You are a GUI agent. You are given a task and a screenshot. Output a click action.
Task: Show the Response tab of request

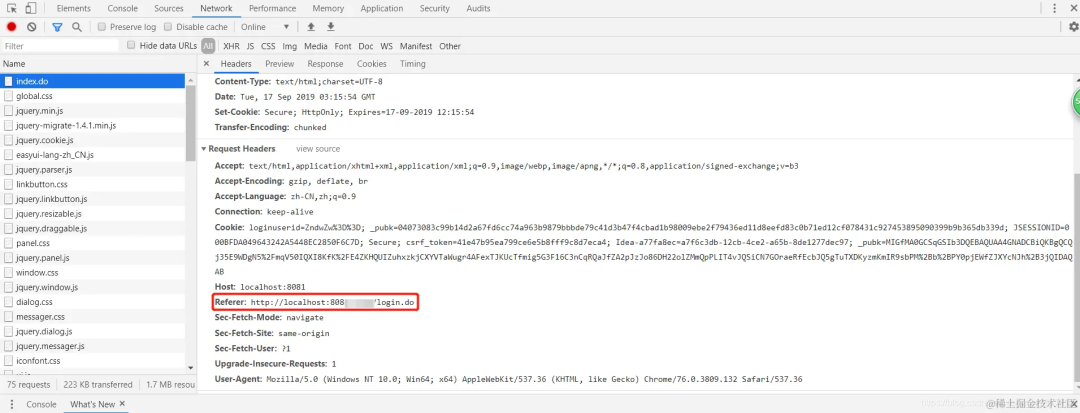(x=325, y=63)
